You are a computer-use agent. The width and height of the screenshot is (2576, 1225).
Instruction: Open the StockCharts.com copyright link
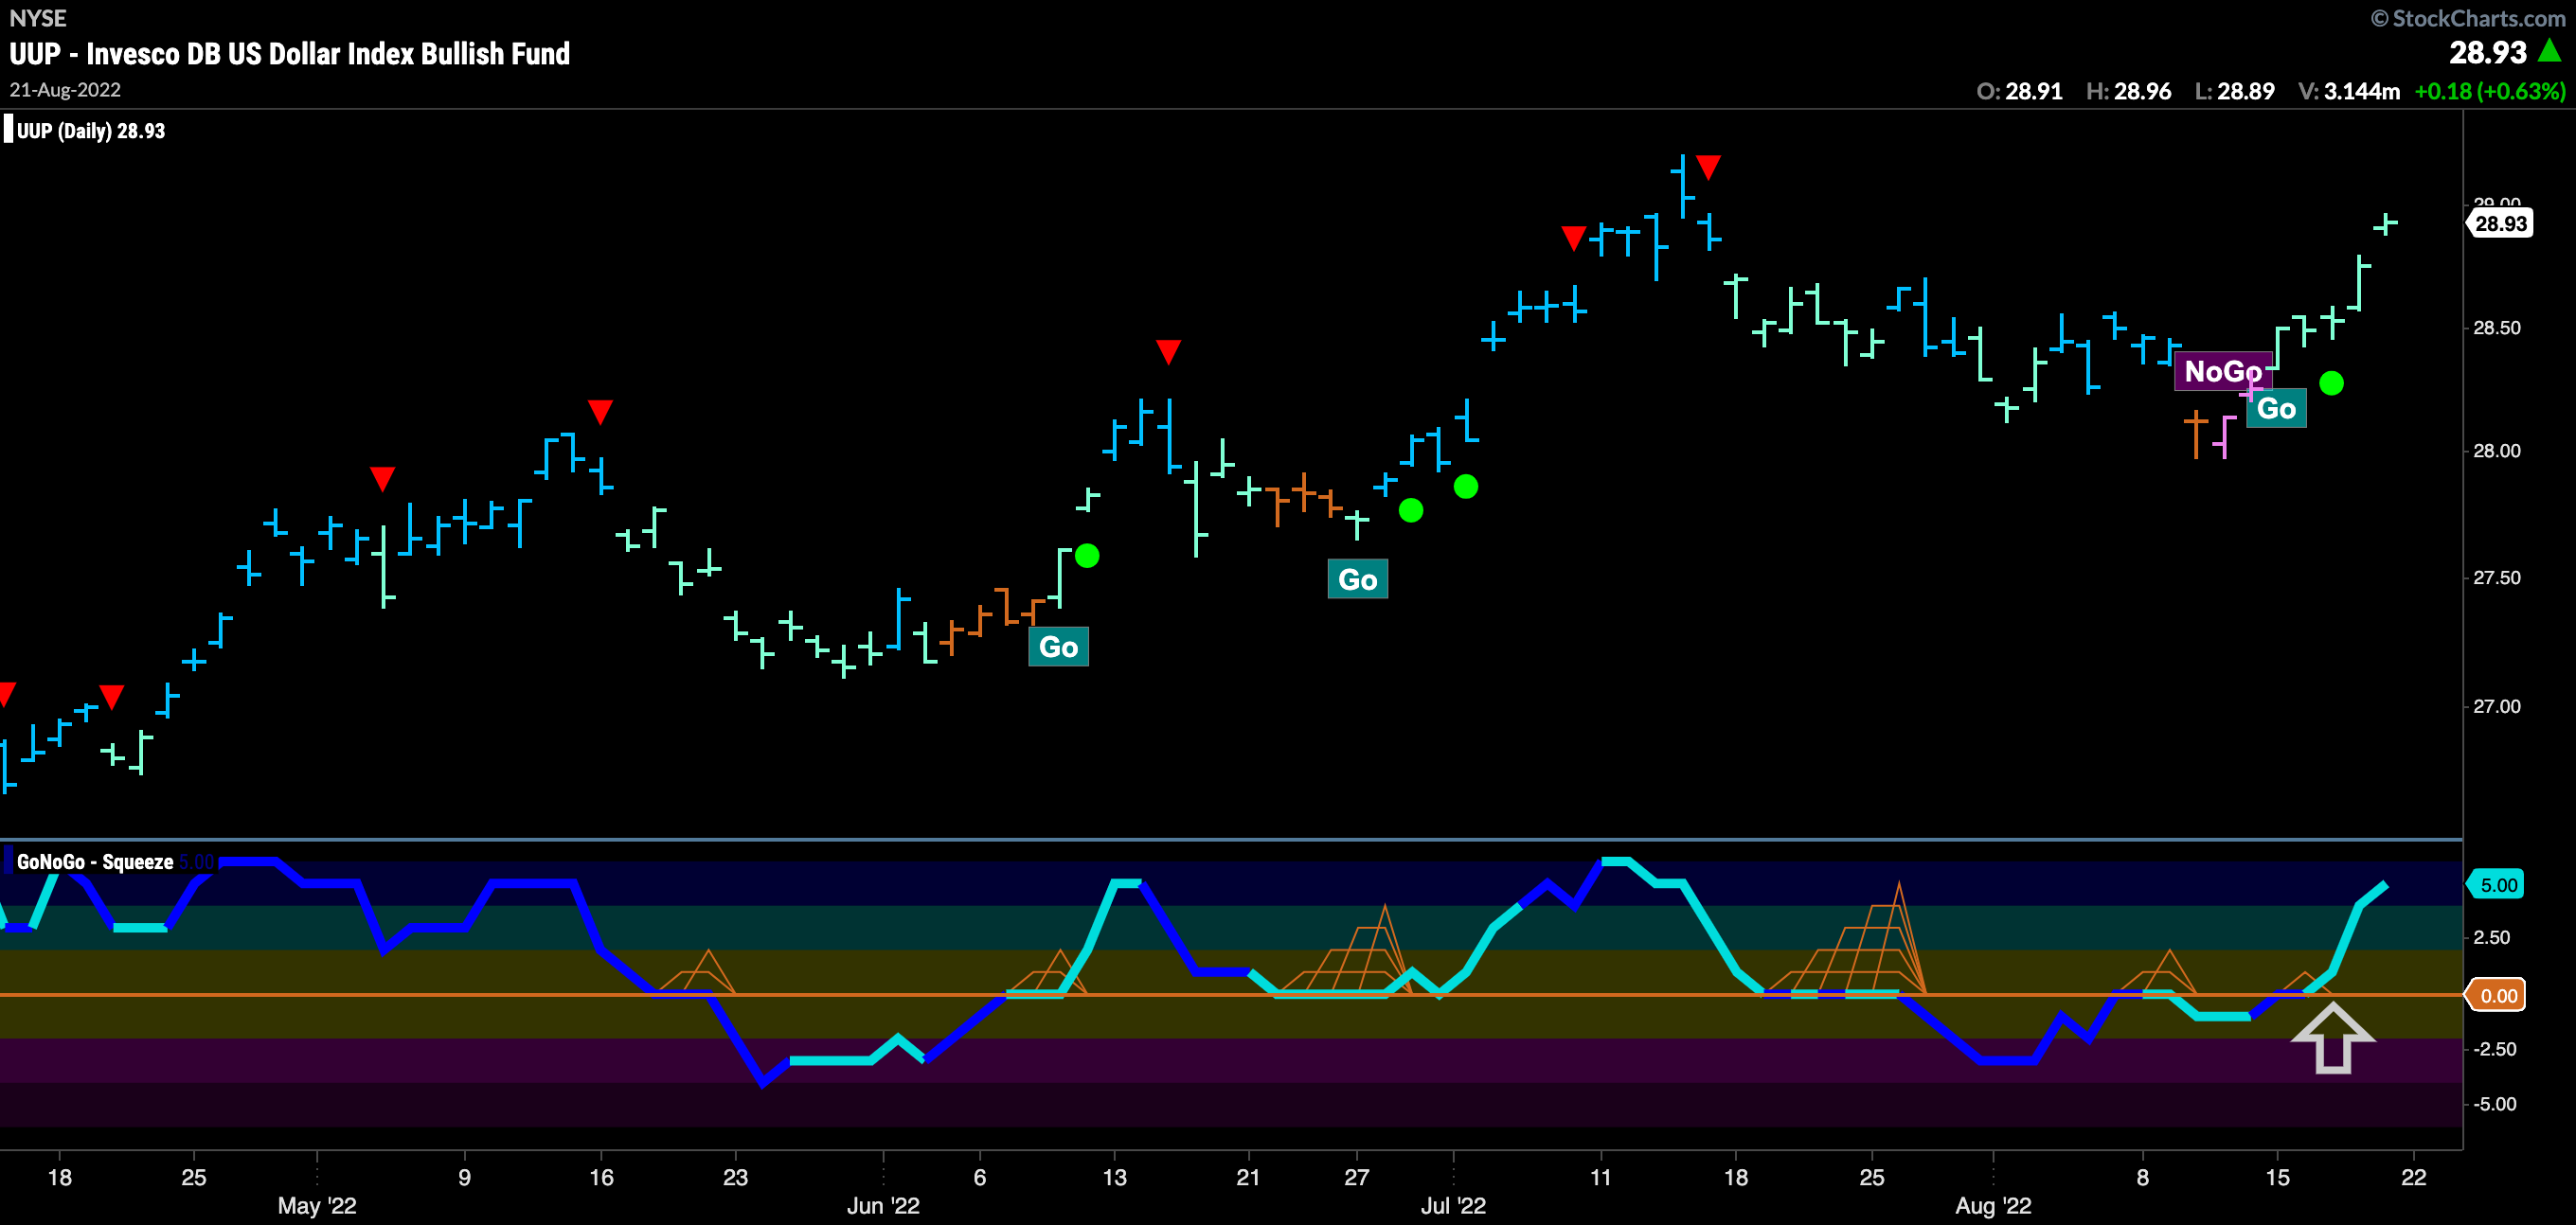tap(2468, 18)
